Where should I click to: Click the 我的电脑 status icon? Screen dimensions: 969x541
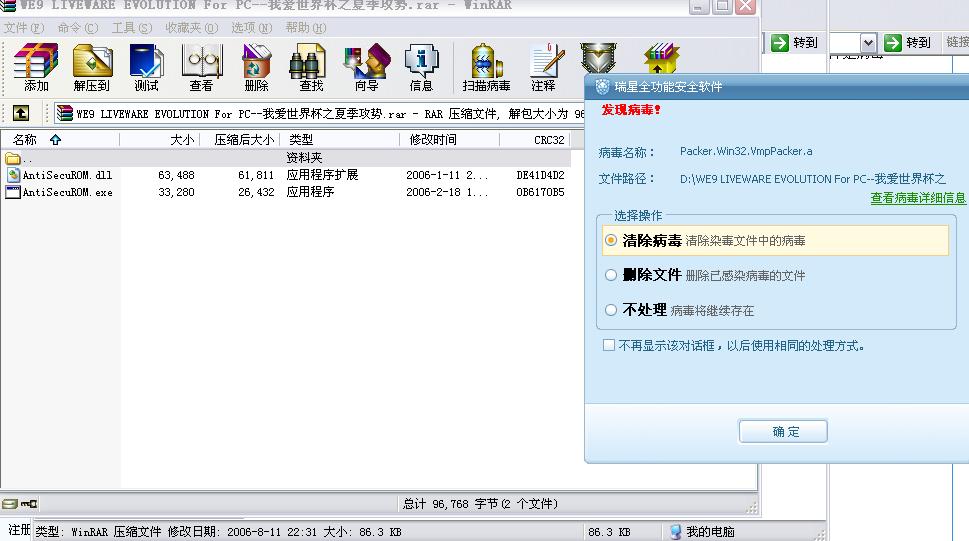[x=675, y=532]
